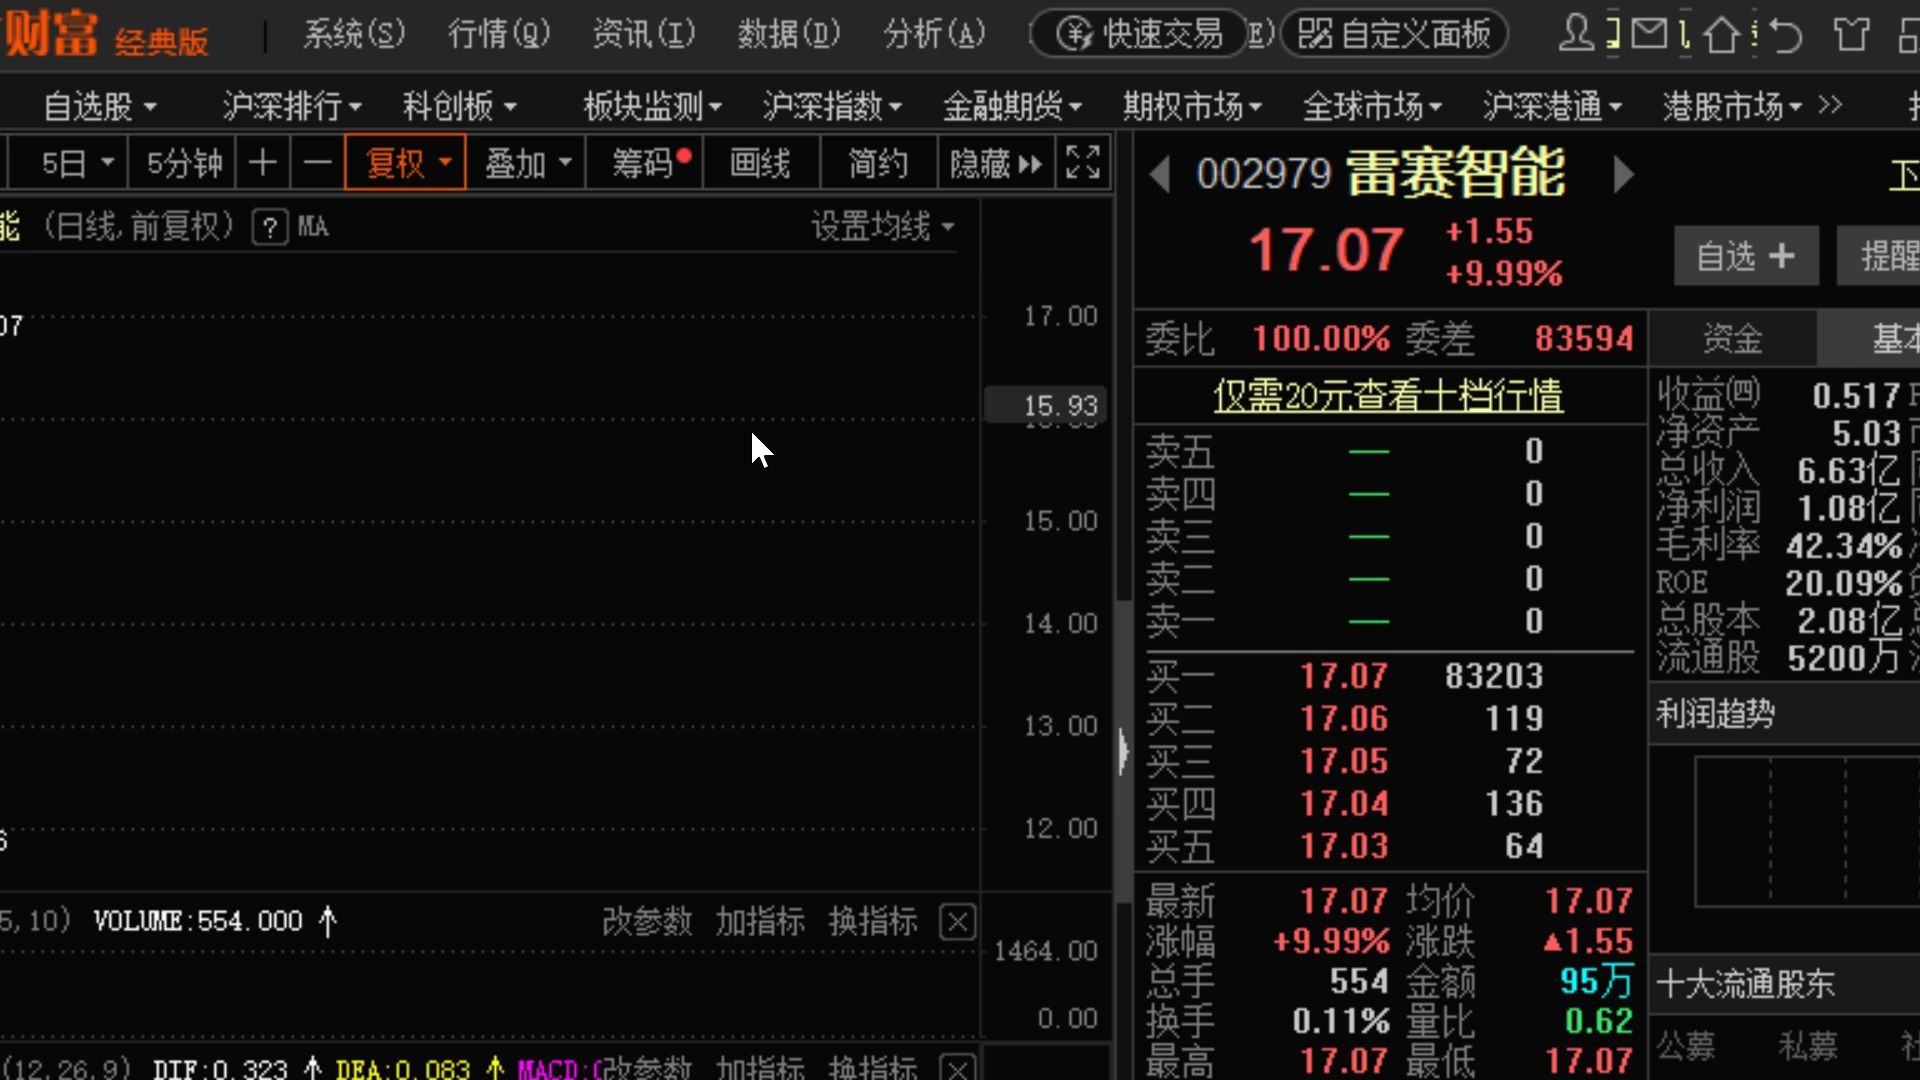Open the 分析(A) menu
Image resolution: width=1920 pixels, height=1080 pixels.
click(x=934, y=34)
